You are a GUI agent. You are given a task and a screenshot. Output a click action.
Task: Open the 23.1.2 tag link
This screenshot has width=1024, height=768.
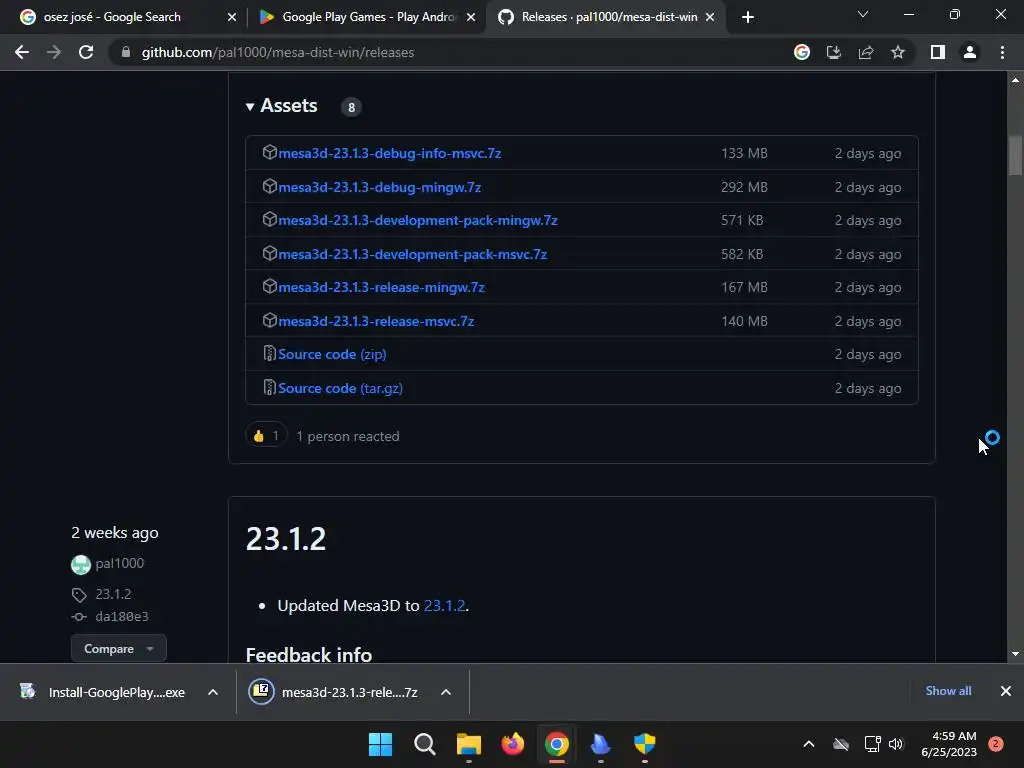[113, 594]
